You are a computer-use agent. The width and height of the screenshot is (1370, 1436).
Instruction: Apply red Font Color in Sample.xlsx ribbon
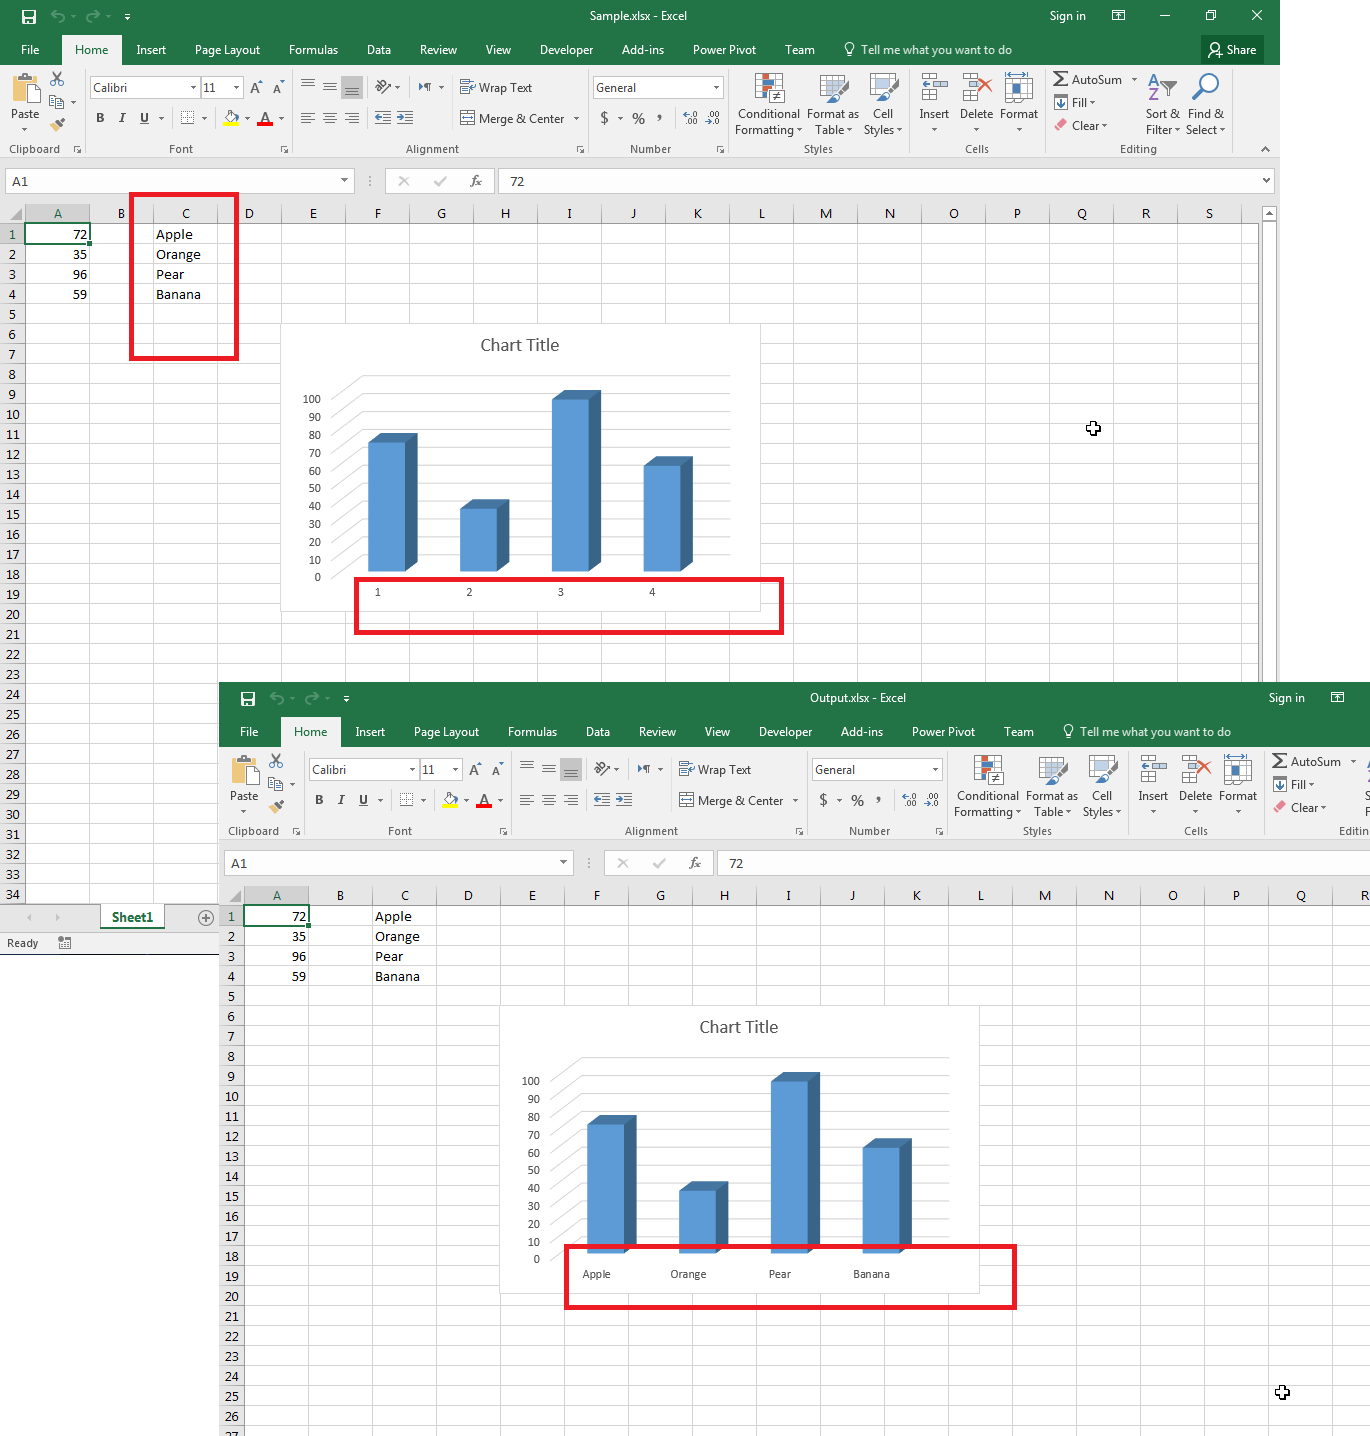point(265,118)
